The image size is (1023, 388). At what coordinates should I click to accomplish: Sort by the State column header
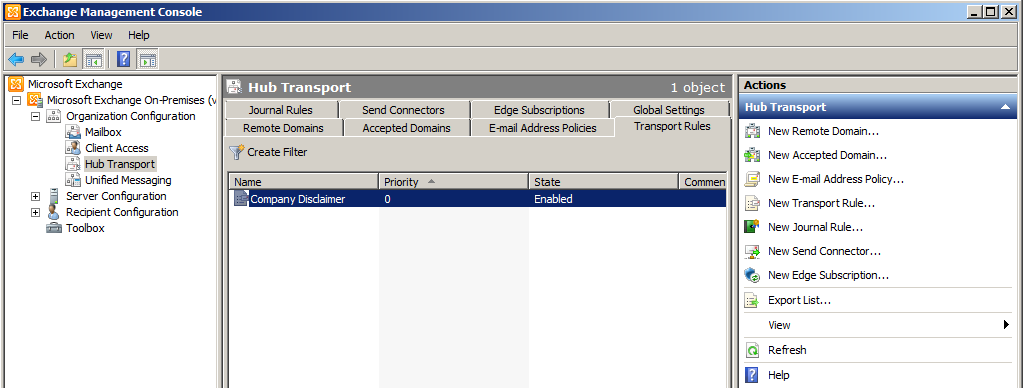click(603, 182)
